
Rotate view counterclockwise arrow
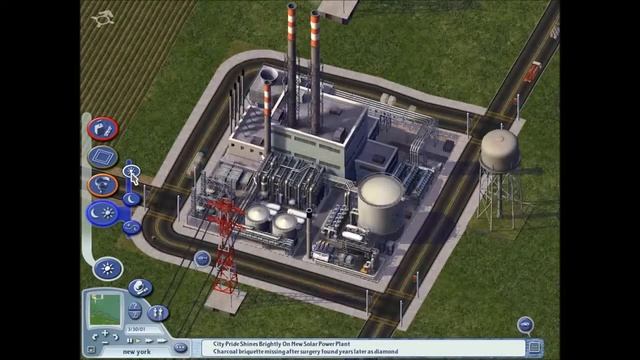[x=95, y=337]
